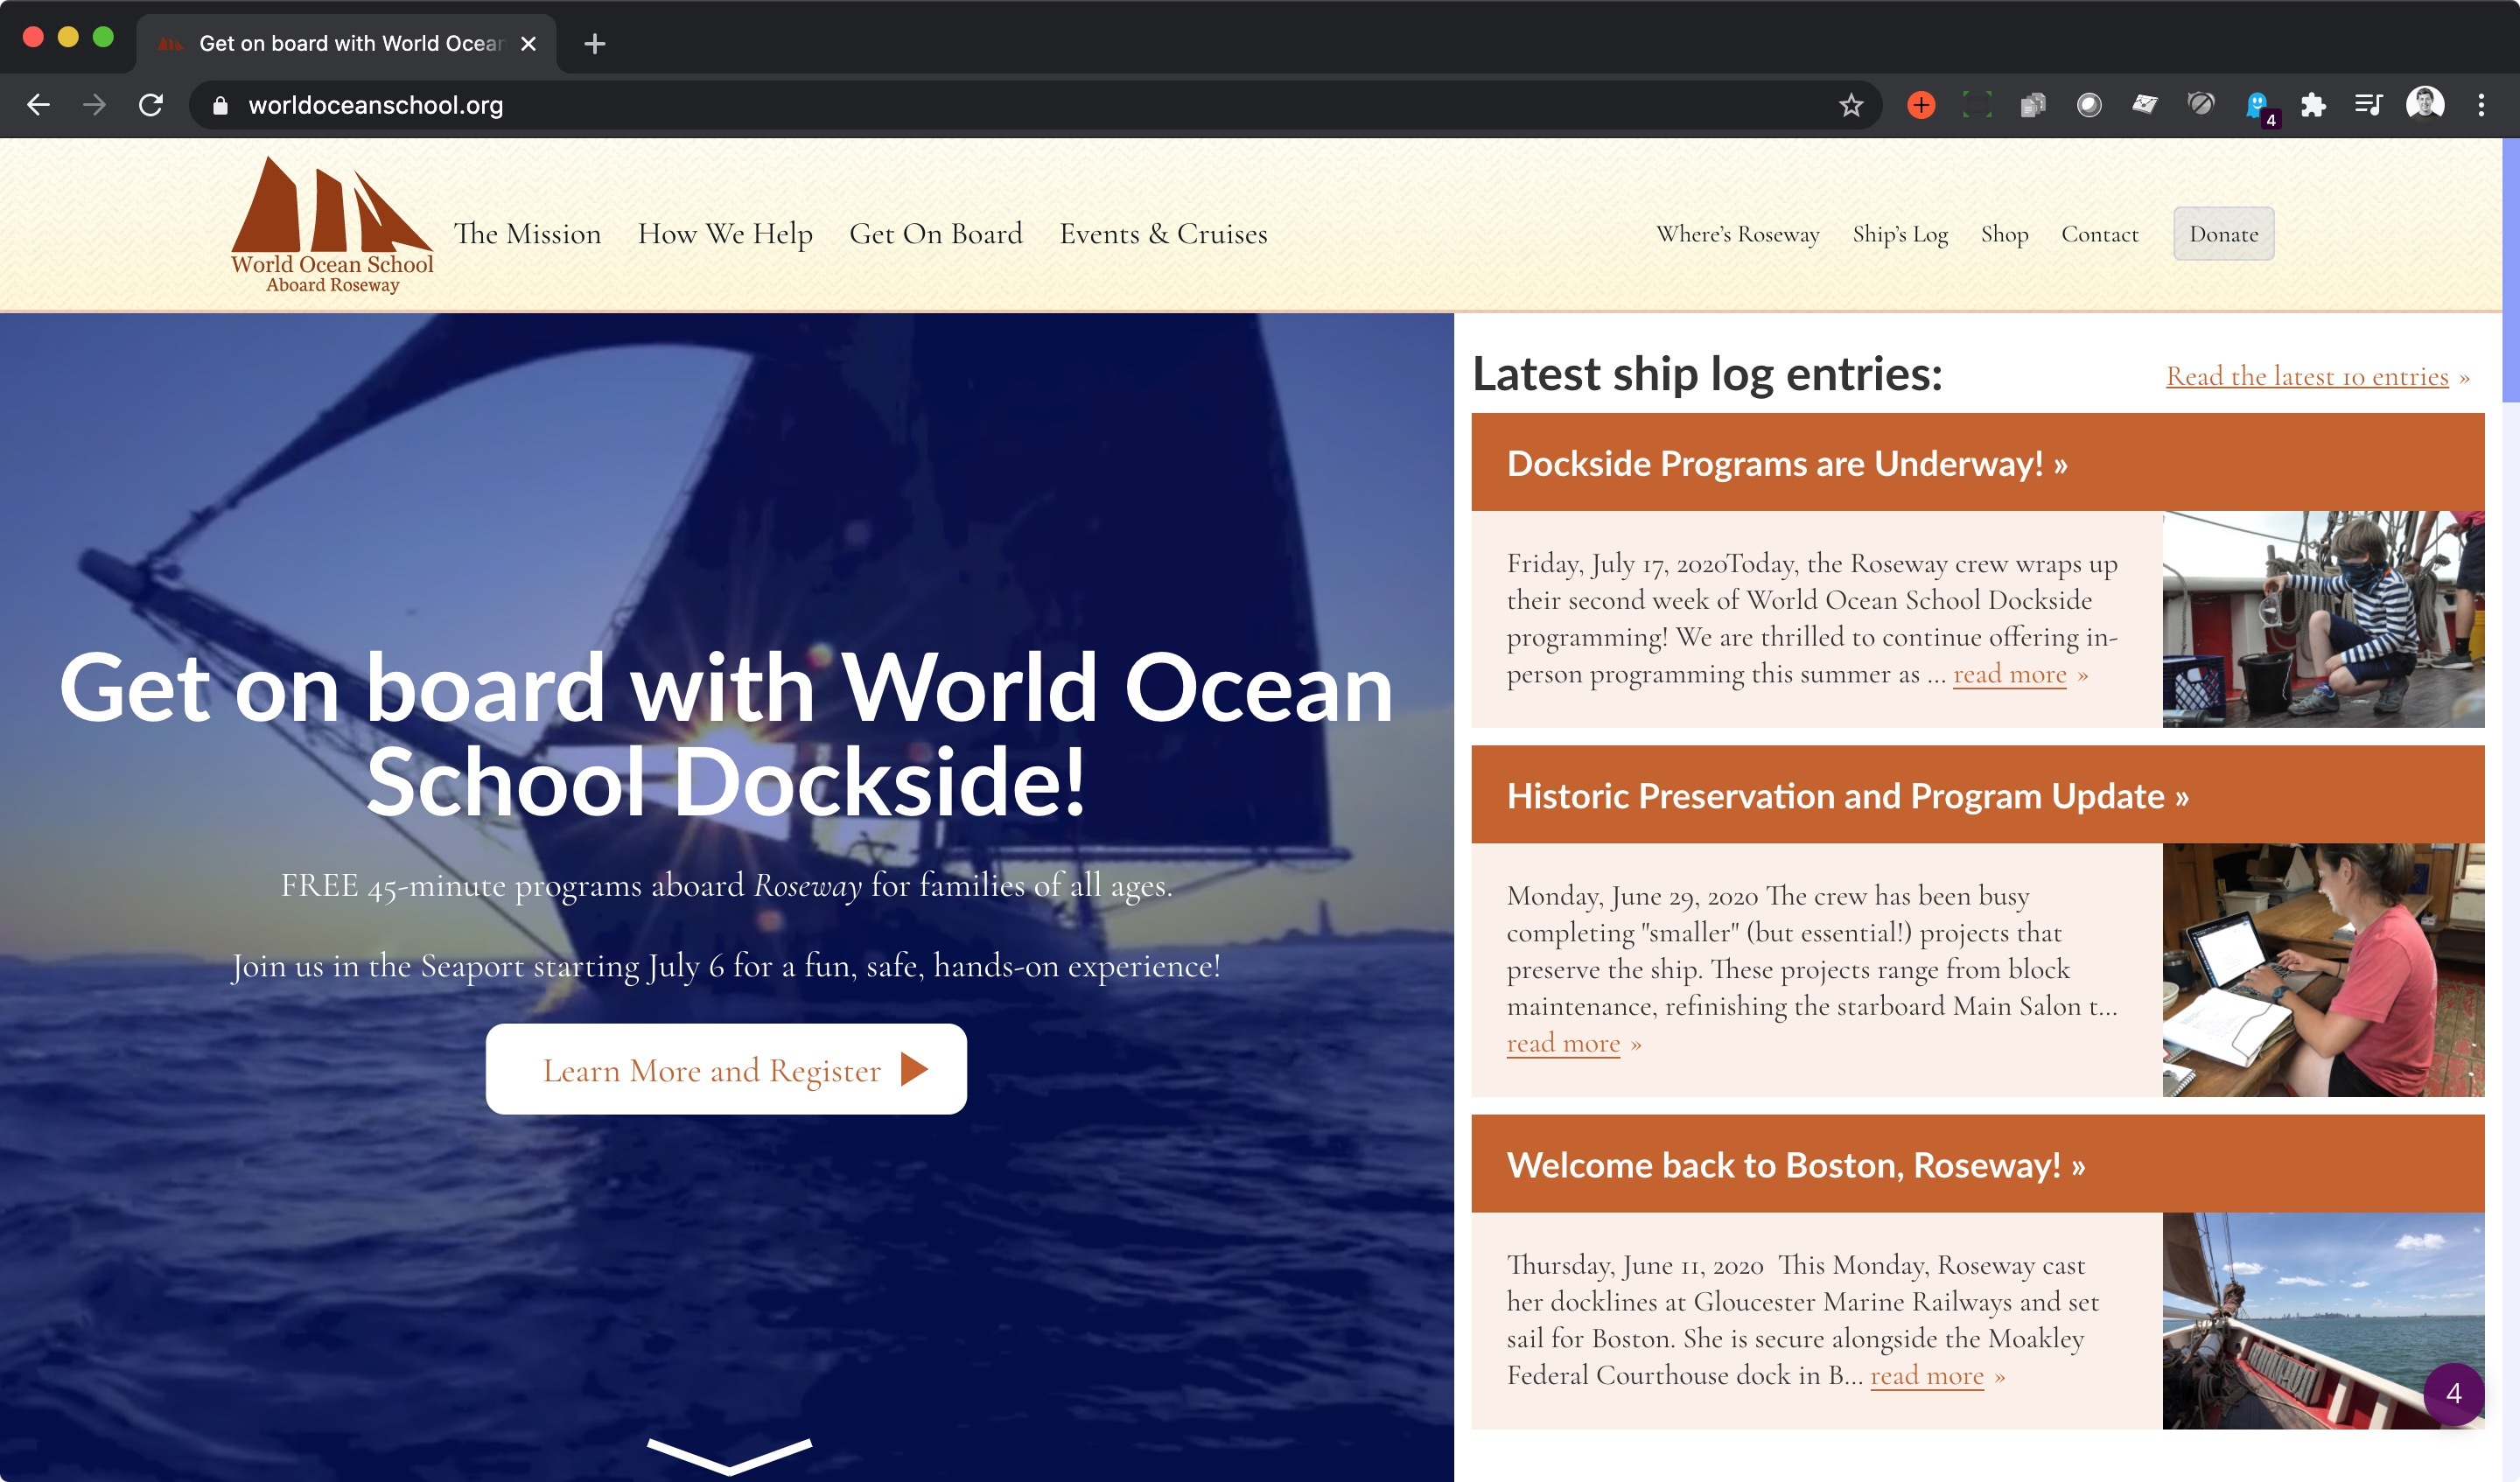Open the Ship's Log page
This screenshot has height=1482, width=2520.
(1900, 234)
